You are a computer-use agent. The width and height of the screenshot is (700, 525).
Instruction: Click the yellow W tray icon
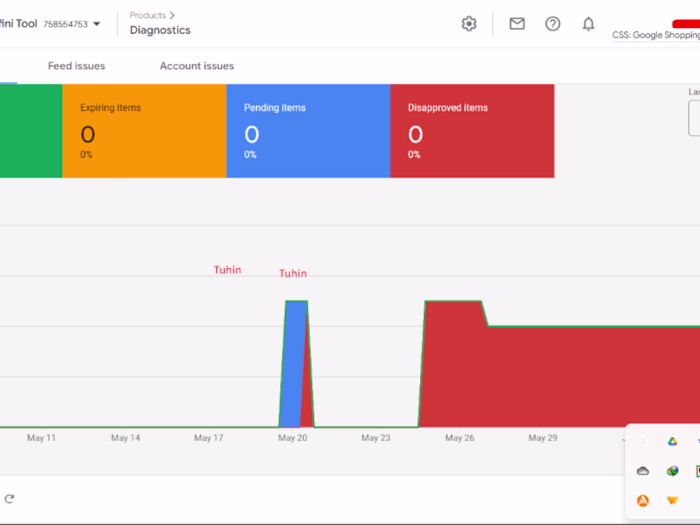tap(672, 500)
